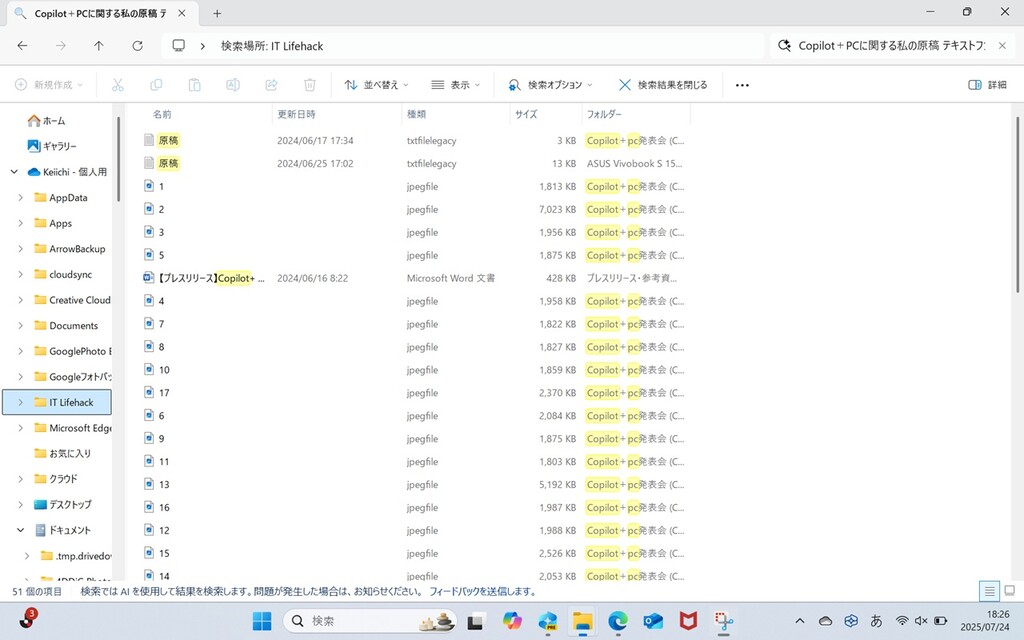Click 検索結果を閉じる button
Screen dimensions: 1024x640
663,85
